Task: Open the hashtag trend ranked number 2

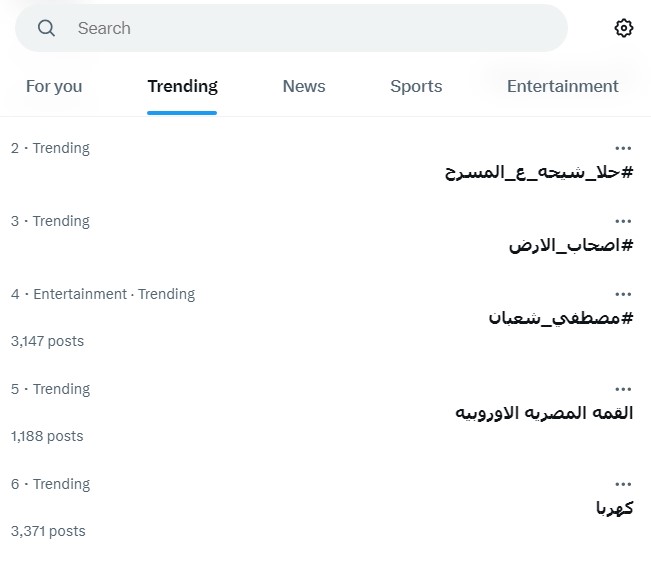Action: (x=539, y=172)
